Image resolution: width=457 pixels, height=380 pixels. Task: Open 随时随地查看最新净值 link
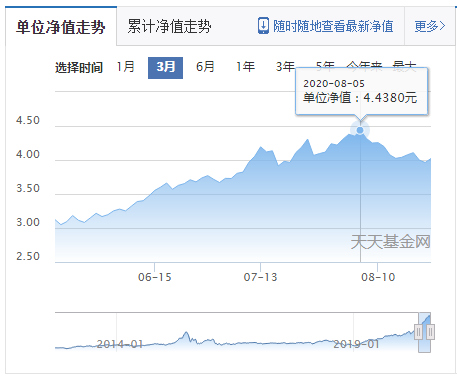point(333,26)
